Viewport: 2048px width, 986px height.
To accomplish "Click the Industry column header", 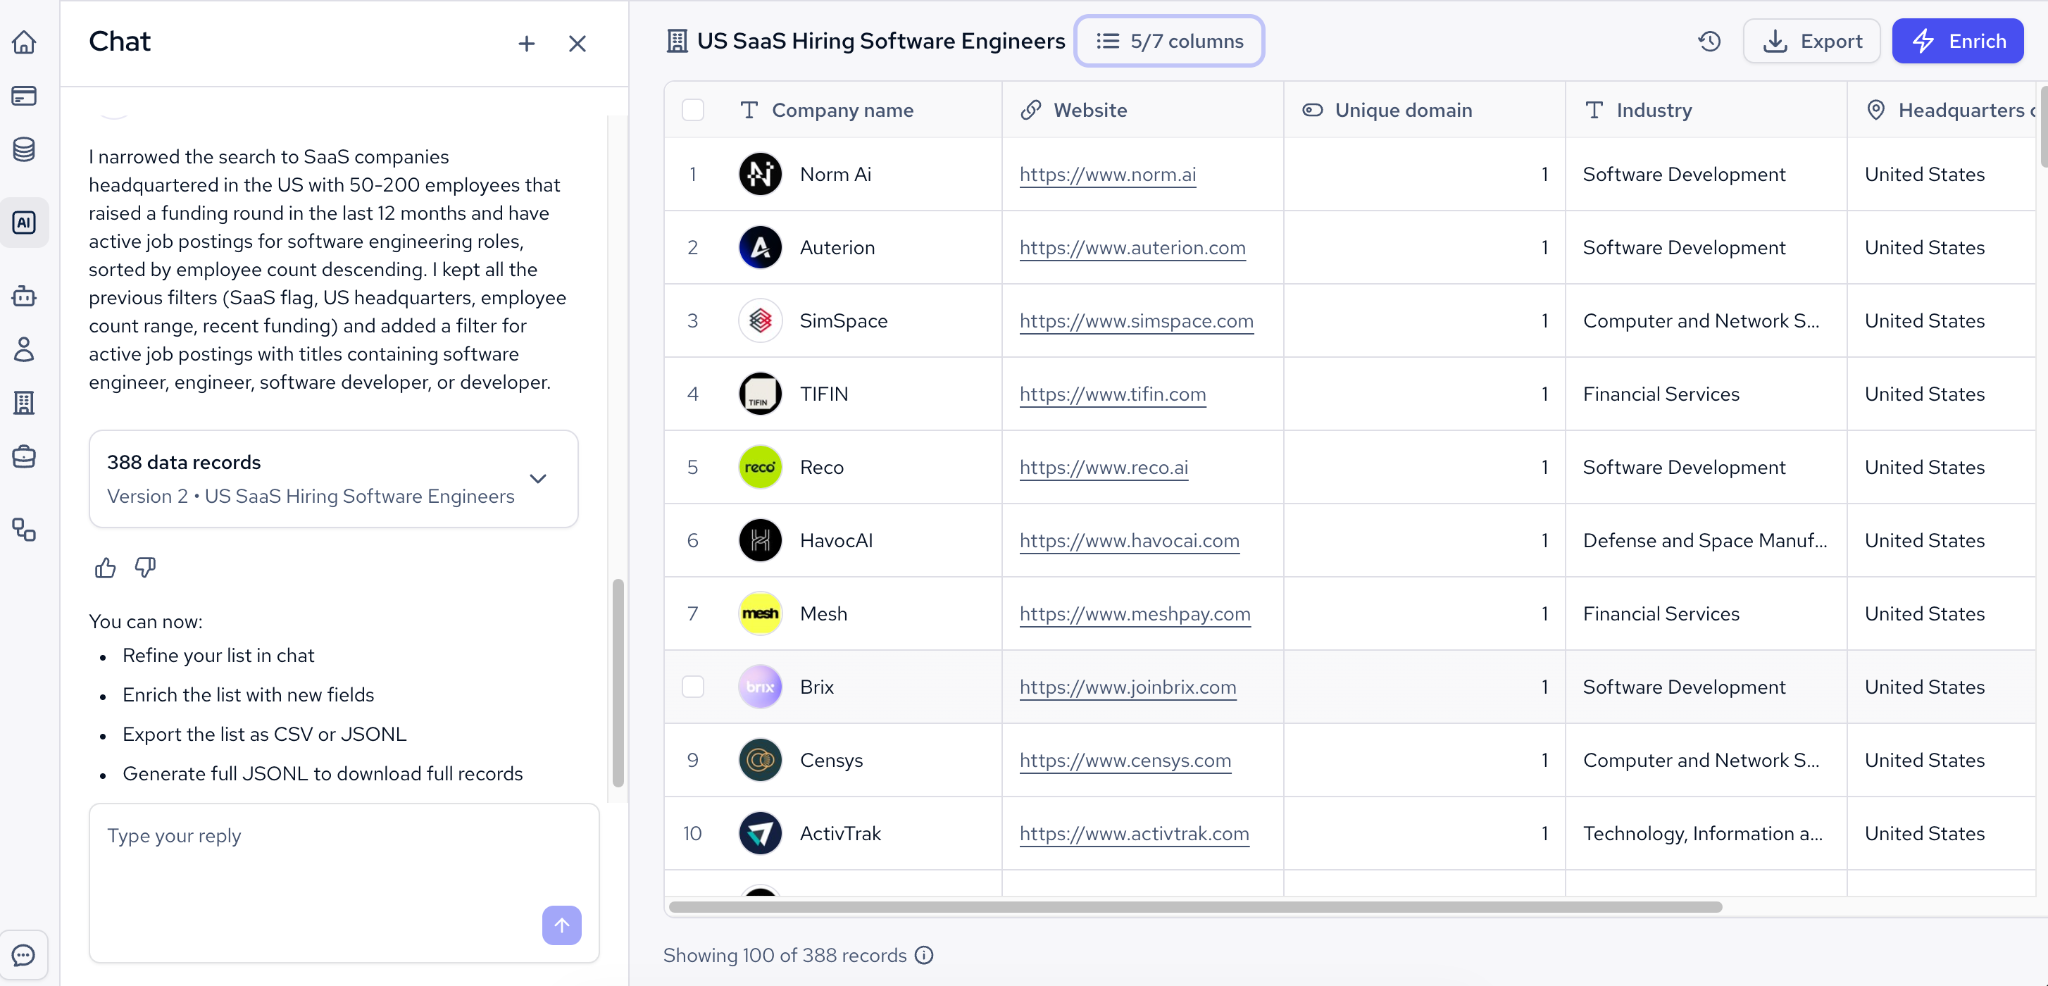I will tap(1706, 110).
